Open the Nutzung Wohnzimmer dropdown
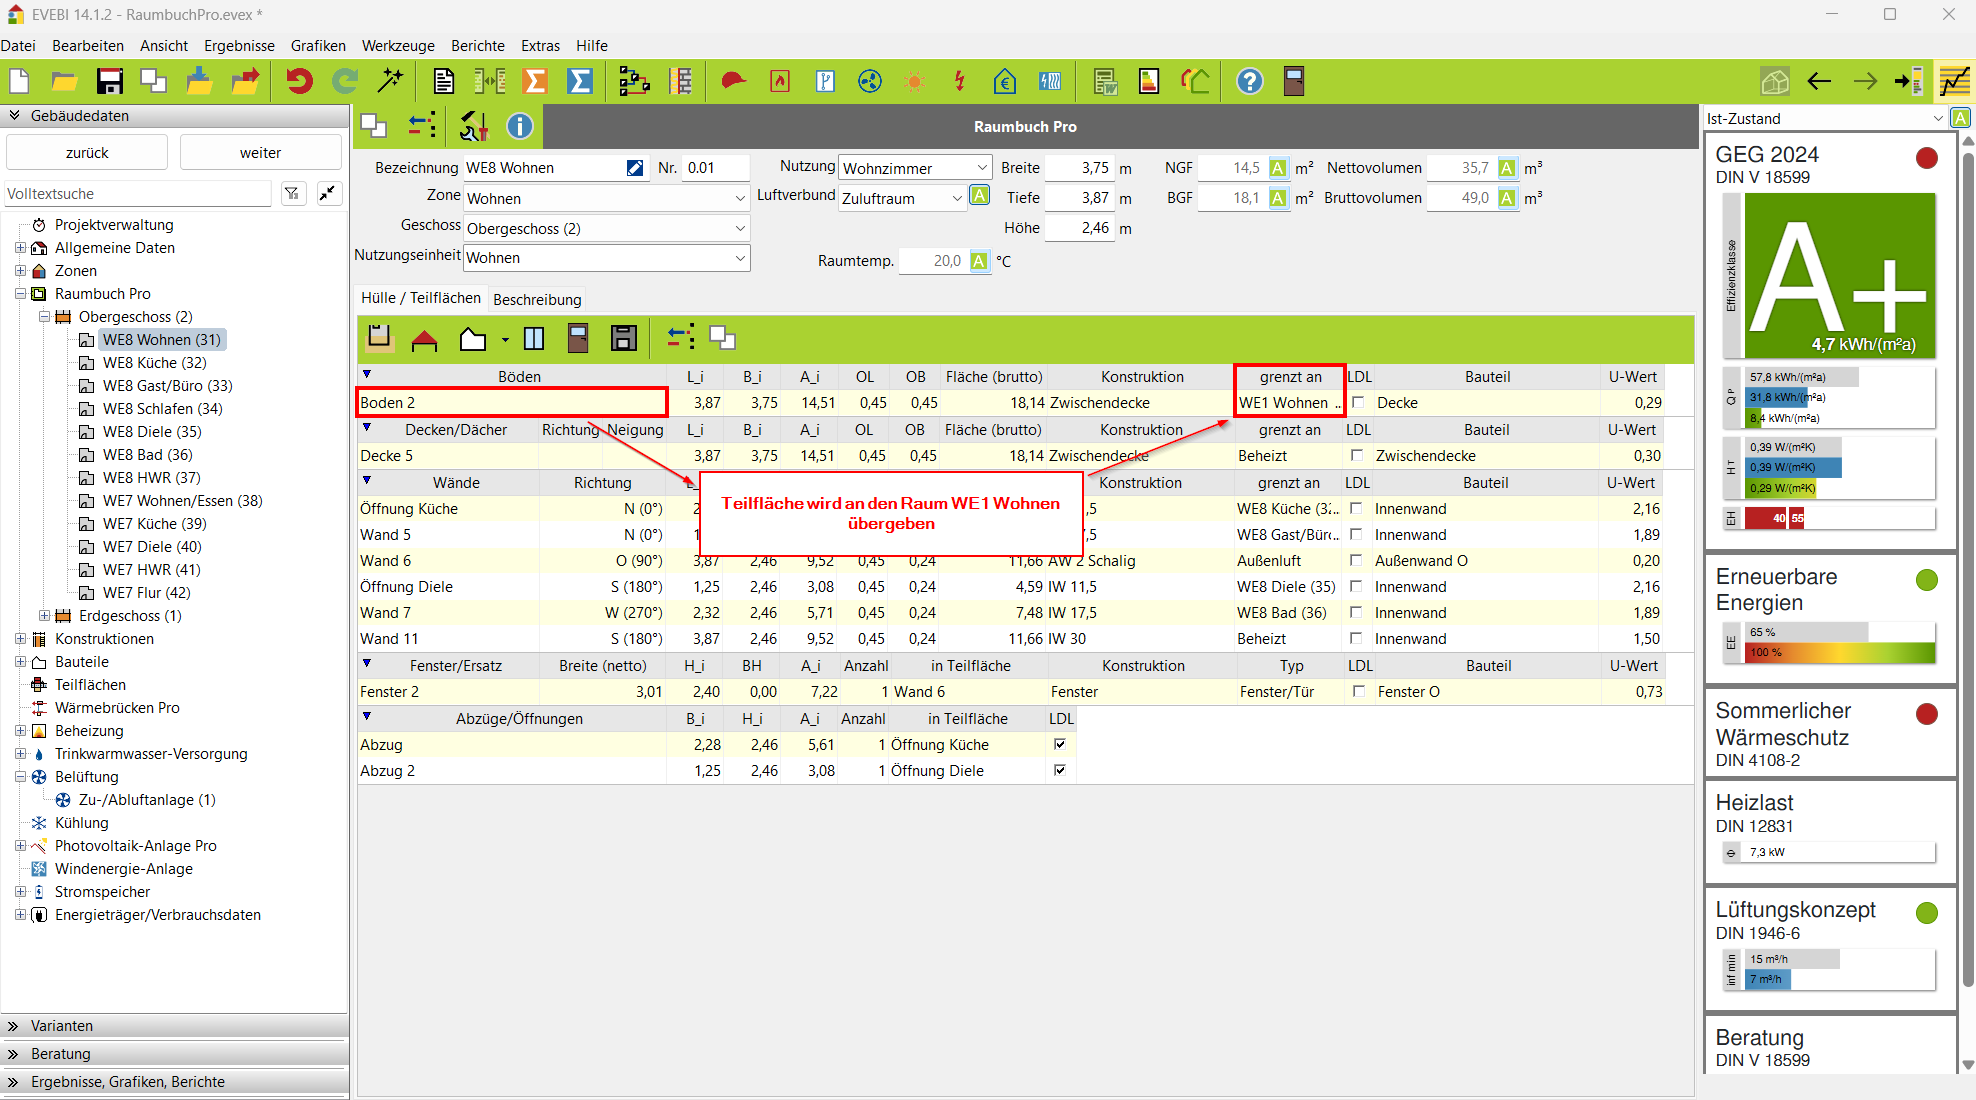The width and height of the screenshot is (1976, 1100). pyautogui.click(x=982, y=168)
